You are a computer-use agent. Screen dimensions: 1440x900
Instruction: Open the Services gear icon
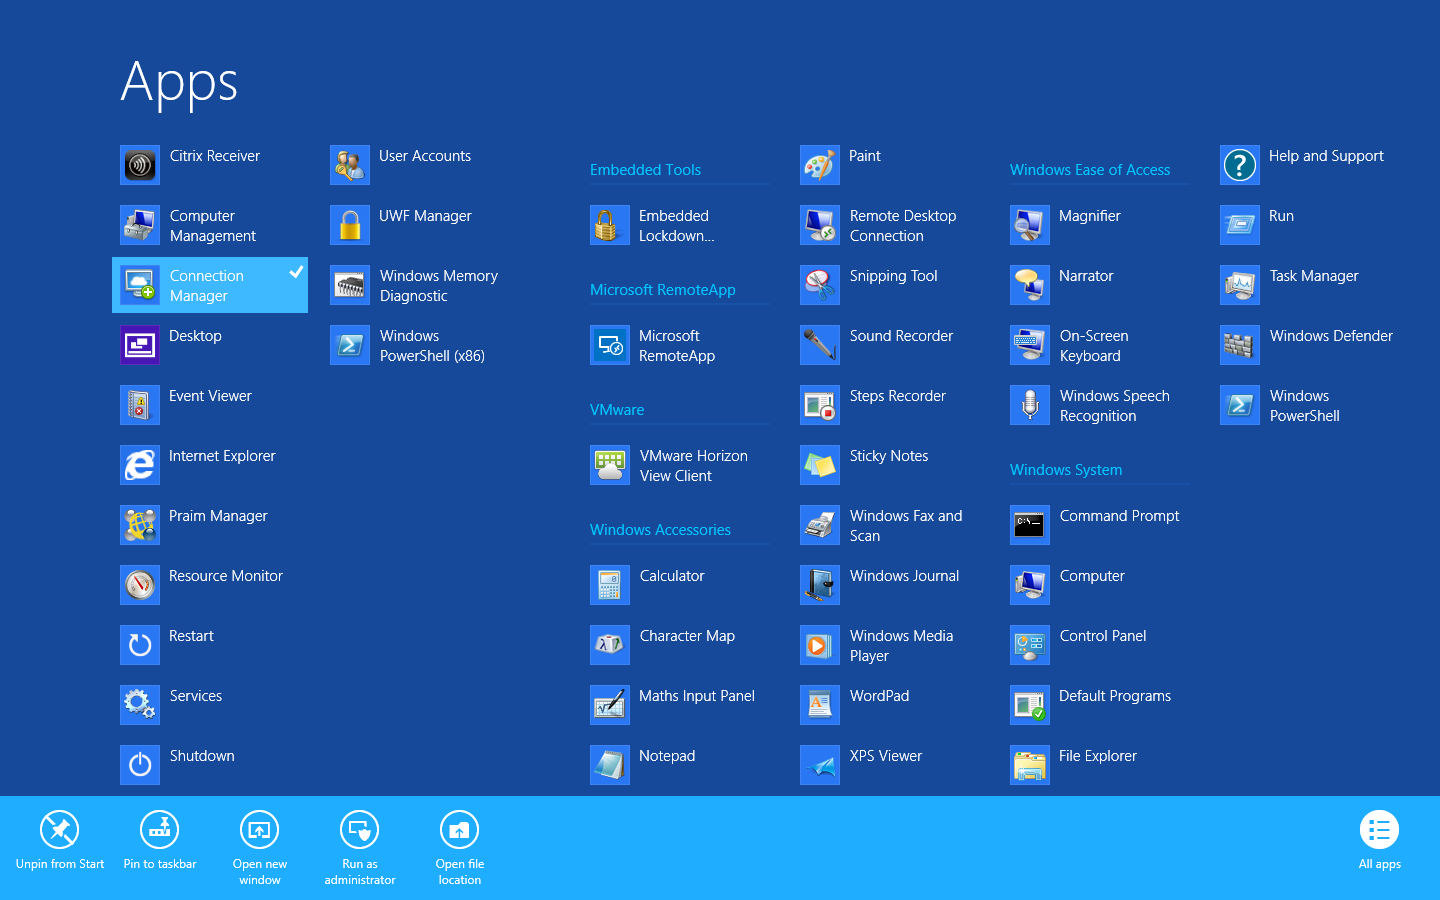[140, 705]
